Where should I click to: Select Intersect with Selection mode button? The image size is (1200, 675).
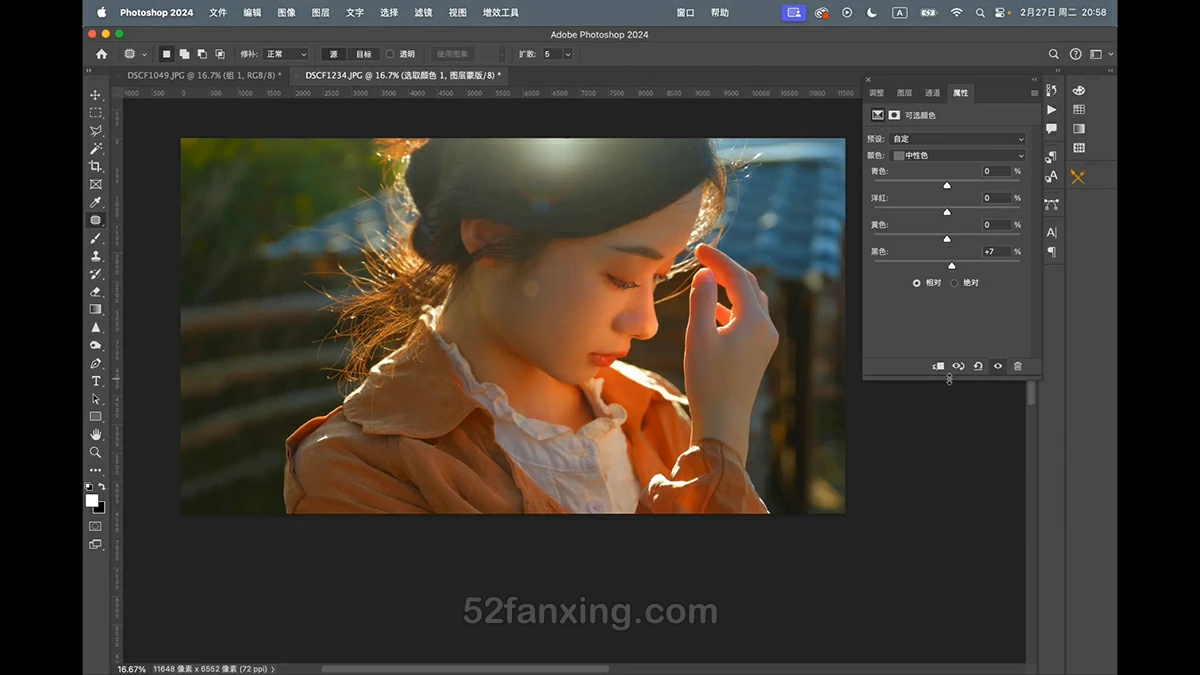(220, 54)
